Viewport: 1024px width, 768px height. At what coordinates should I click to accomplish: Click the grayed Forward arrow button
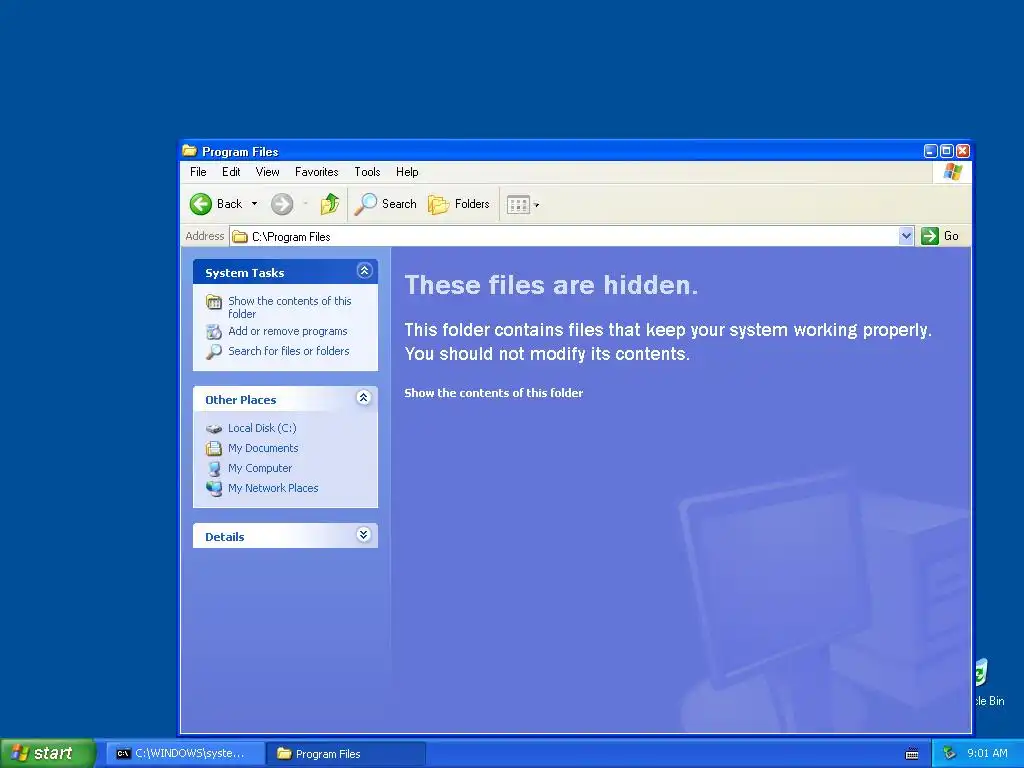click(x=282, y=204)
